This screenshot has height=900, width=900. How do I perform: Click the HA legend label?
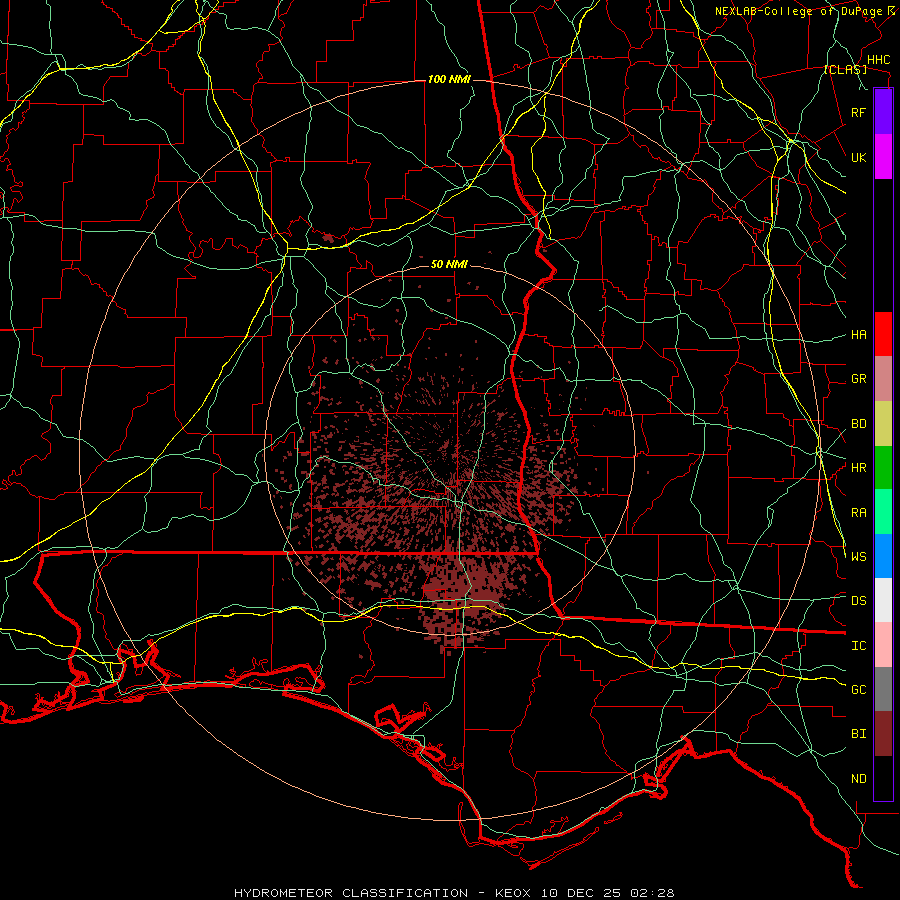pos(858,335)
